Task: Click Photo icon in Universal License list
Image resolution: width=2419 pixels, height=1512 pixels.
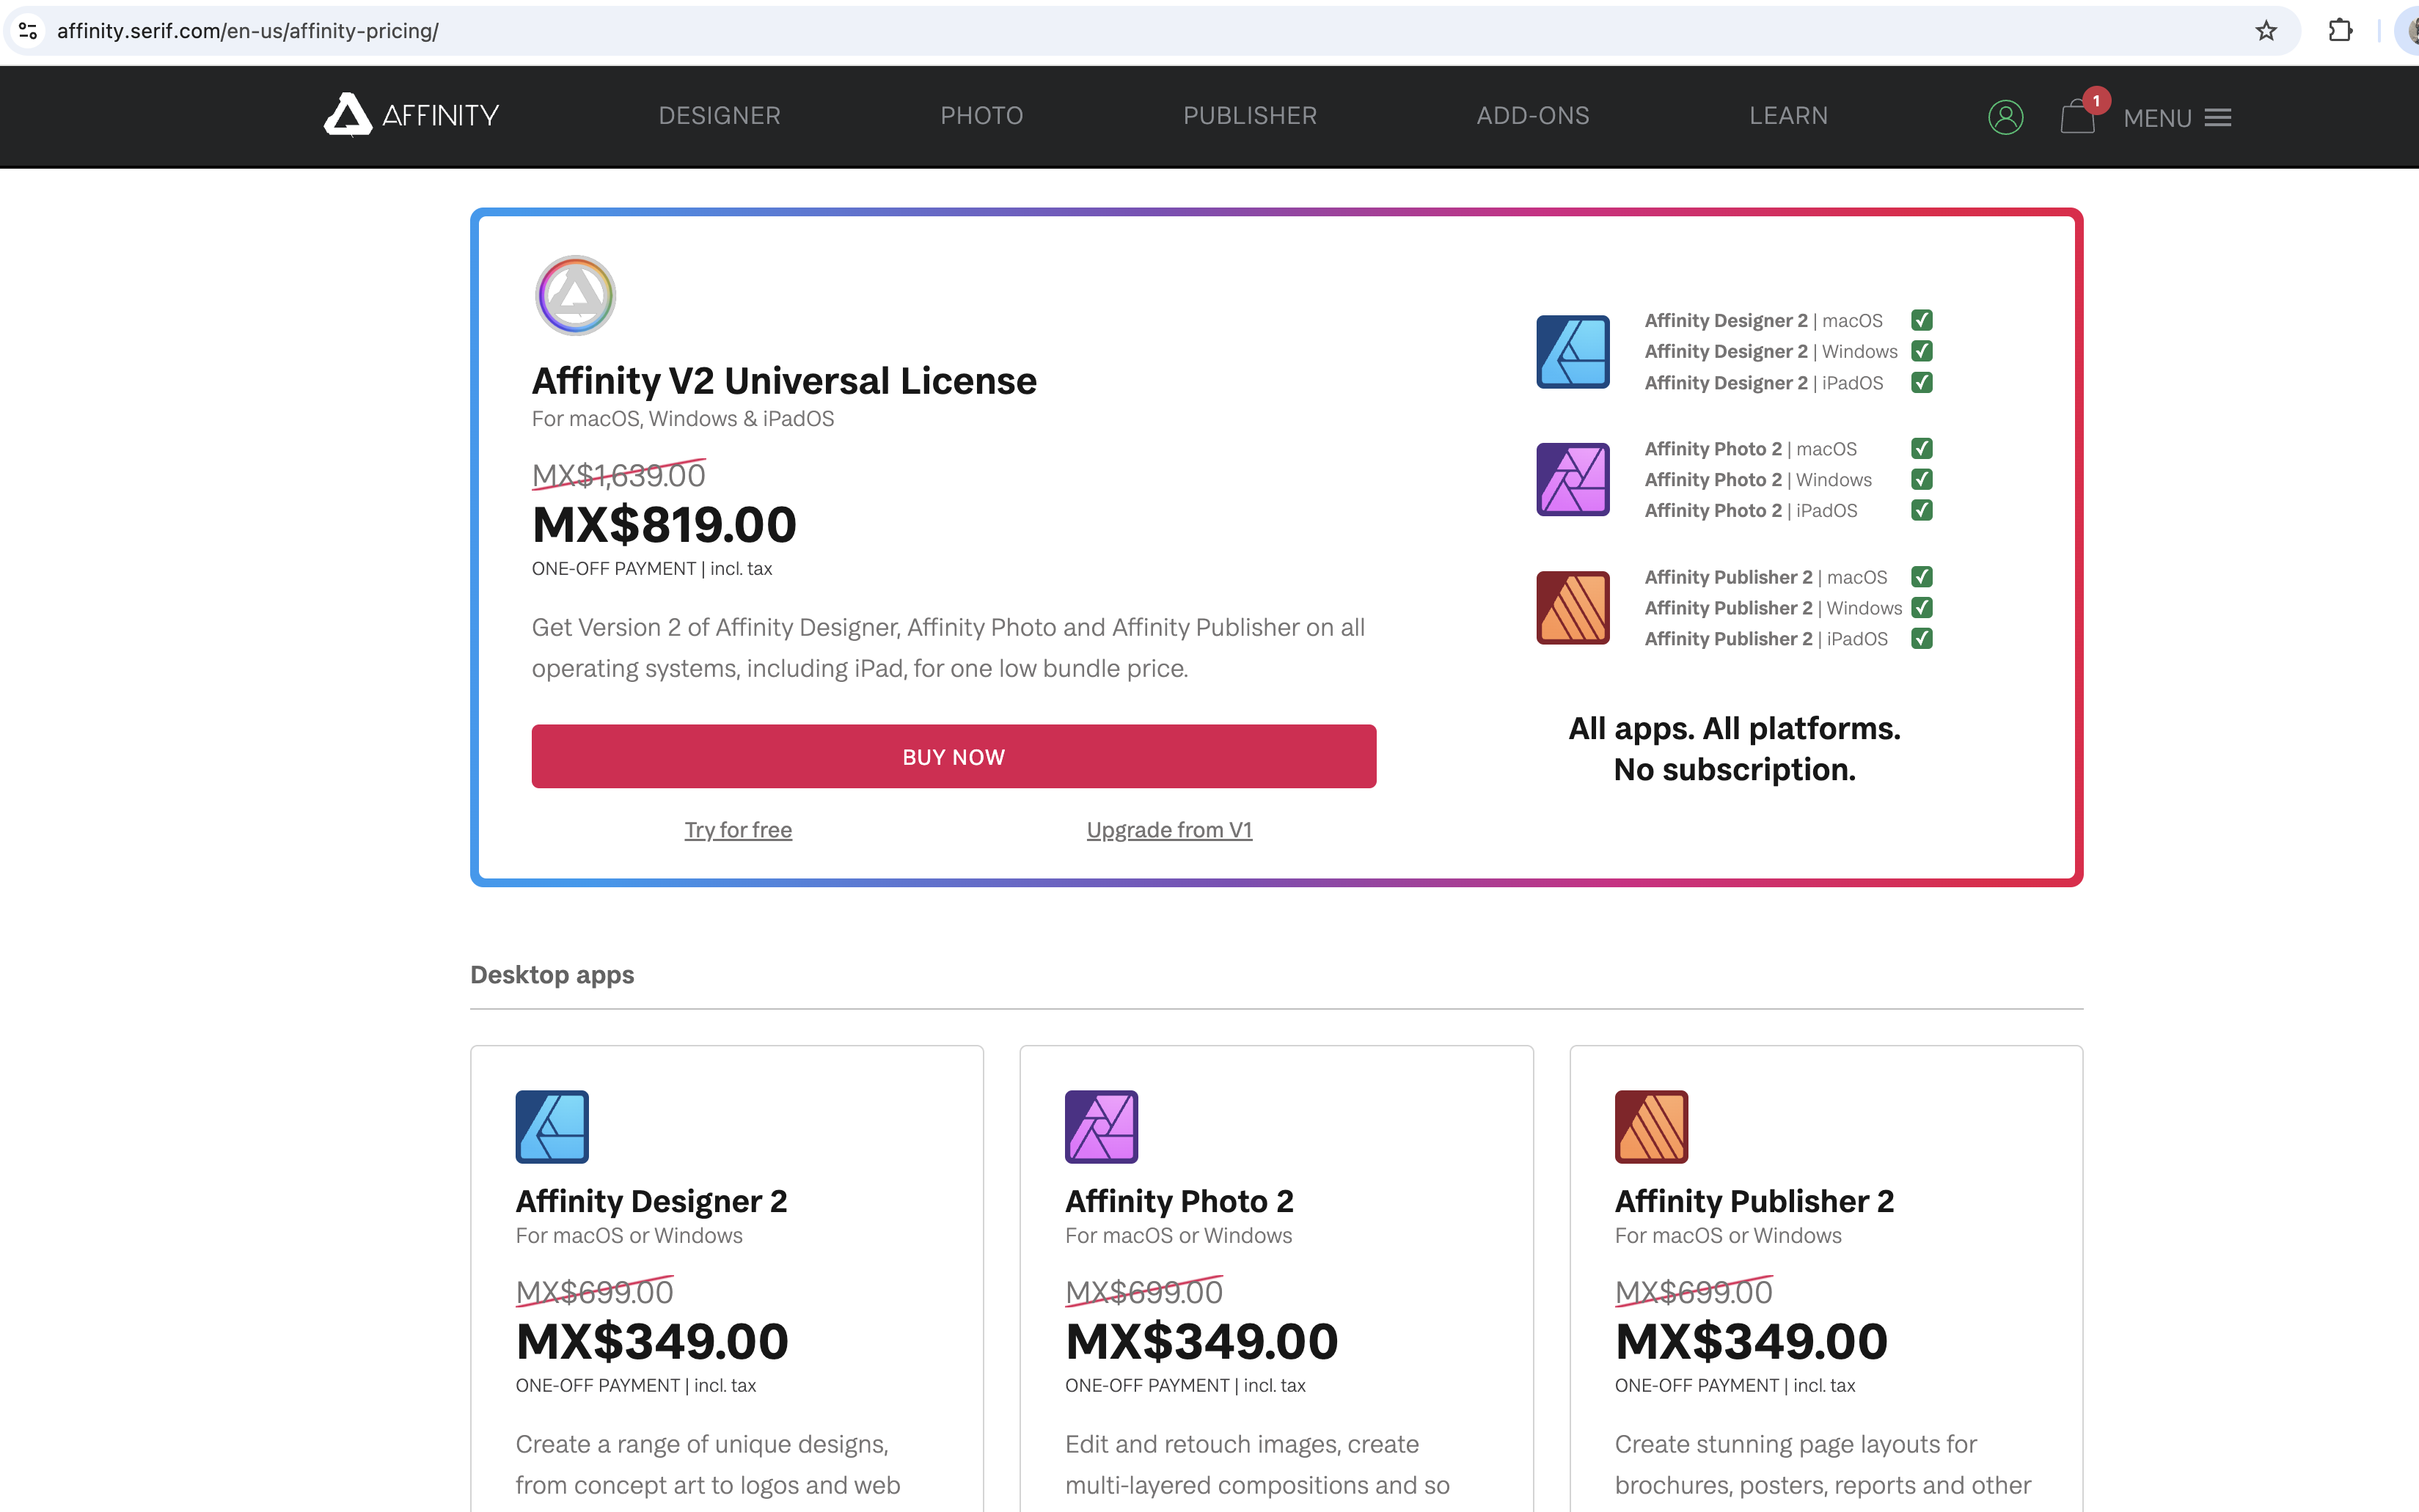Action: click(x=1573, y=480)
